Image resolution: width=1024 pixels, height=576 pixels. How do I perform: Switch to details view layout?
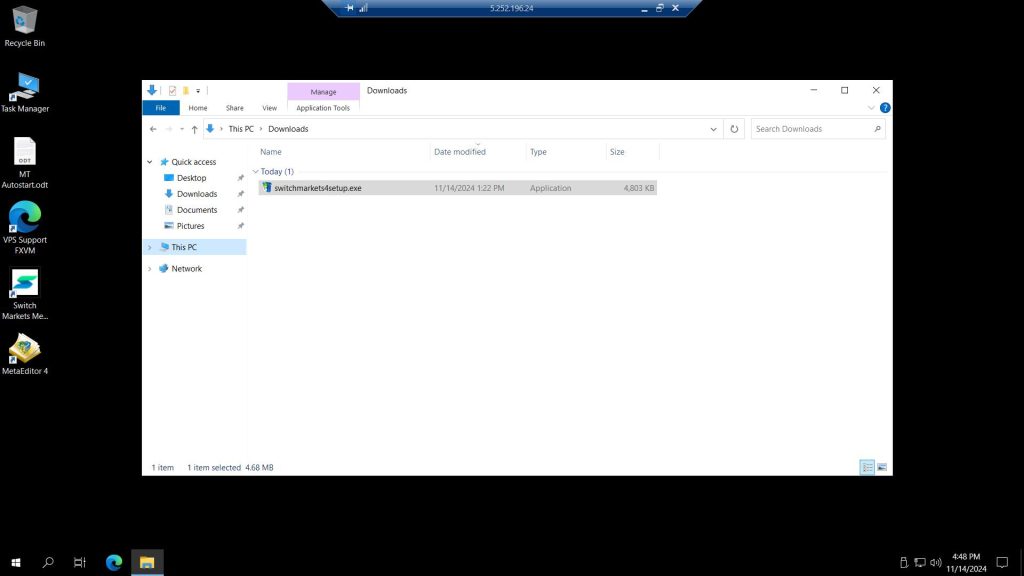867,467
